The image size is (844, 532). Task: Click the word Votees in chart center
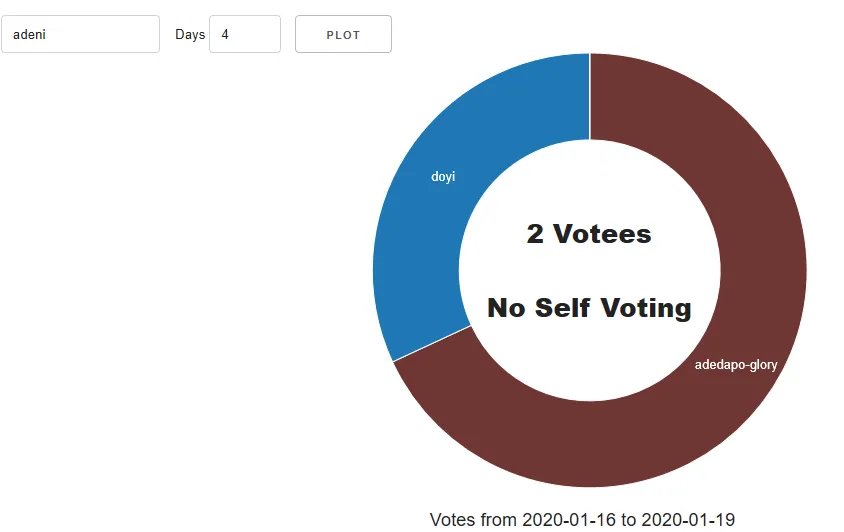(602, 234)
